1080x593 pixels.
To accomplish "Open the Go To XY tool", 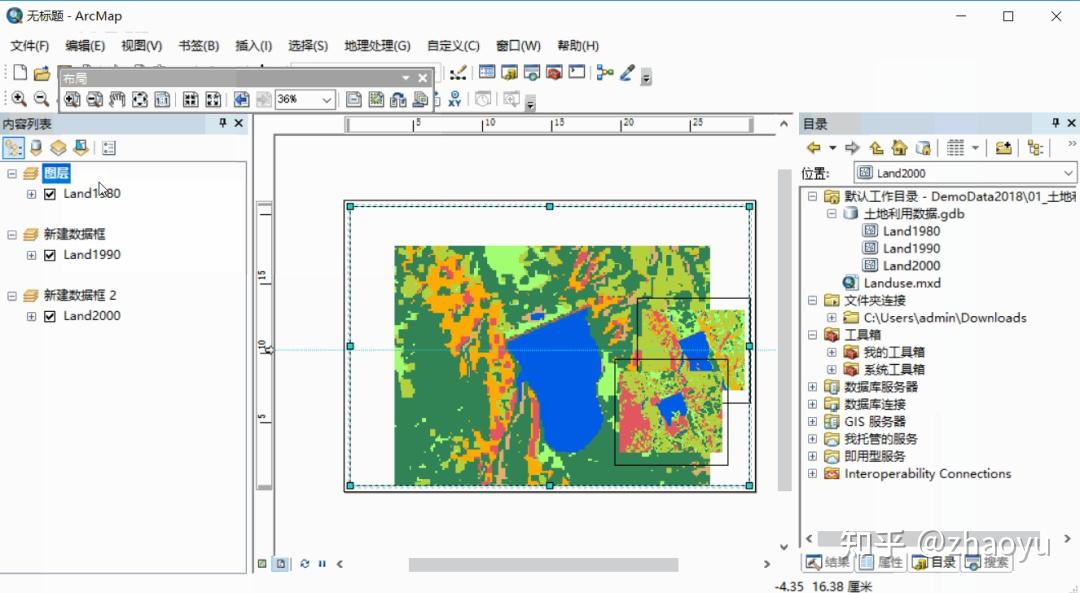I will pos(454,99).
